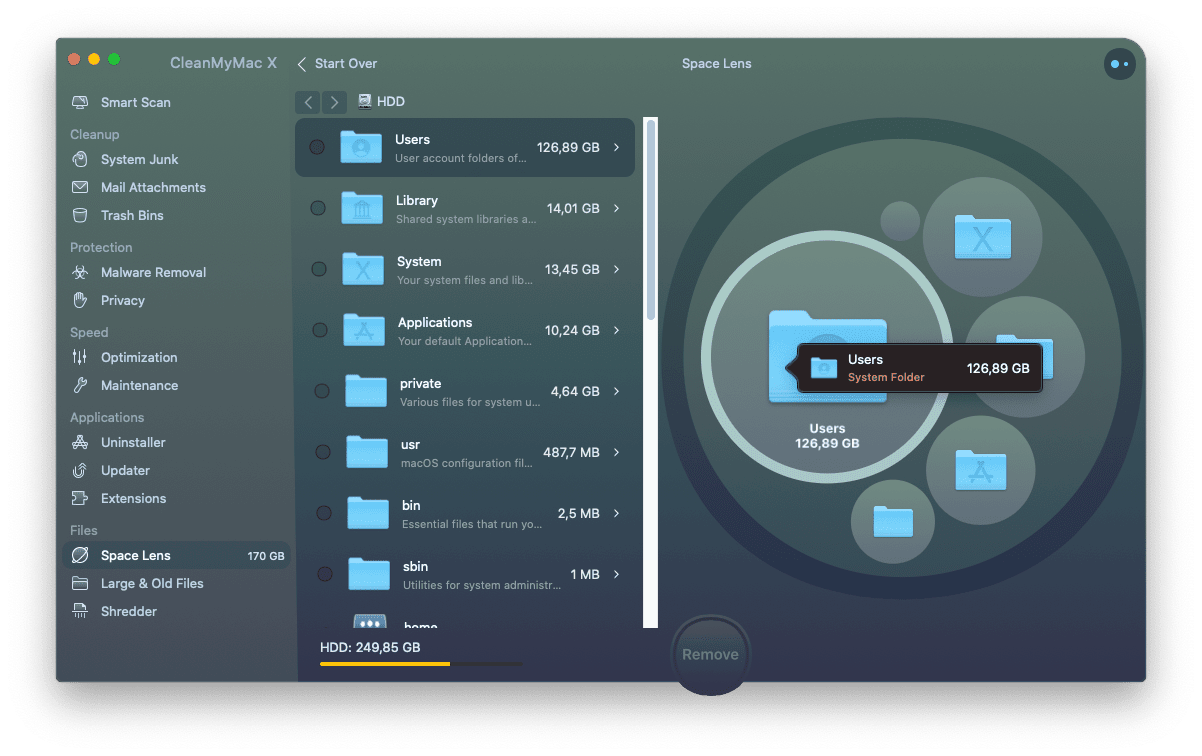The width and height of the screenshot is (1202, 756).
Task: Click the 14,01 GB size in Library row
Action: 573,209
